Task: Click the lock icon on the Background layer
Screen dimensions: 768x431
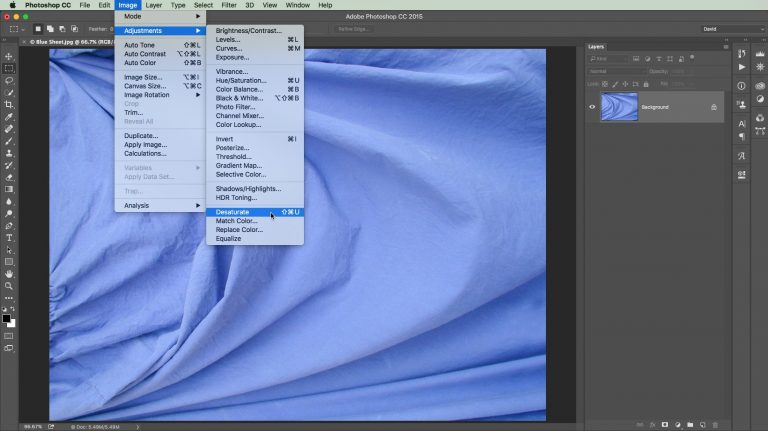Action: (x=713, y=107)
